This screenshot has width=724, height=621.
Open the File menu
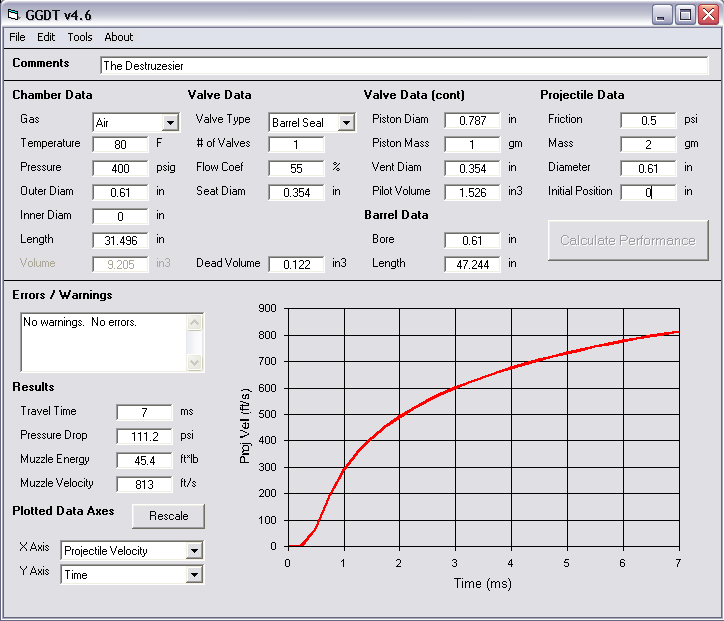point(18,37)
